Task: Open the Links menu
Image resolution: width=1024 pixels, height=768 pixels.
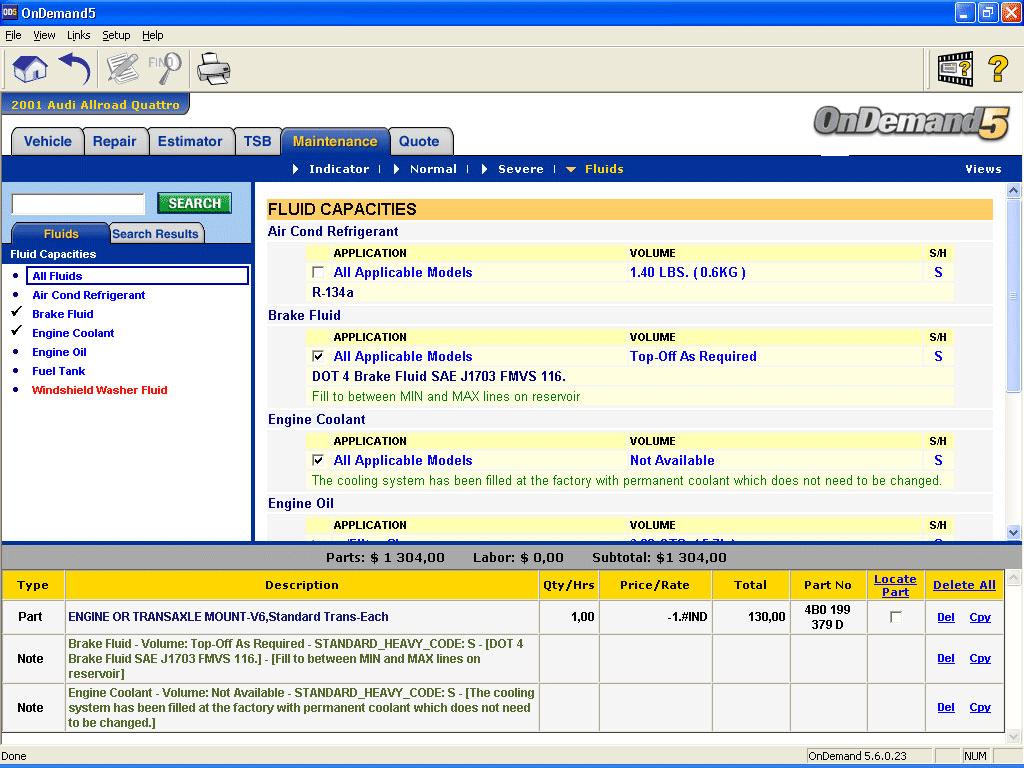Action: (x=78, y=35)
